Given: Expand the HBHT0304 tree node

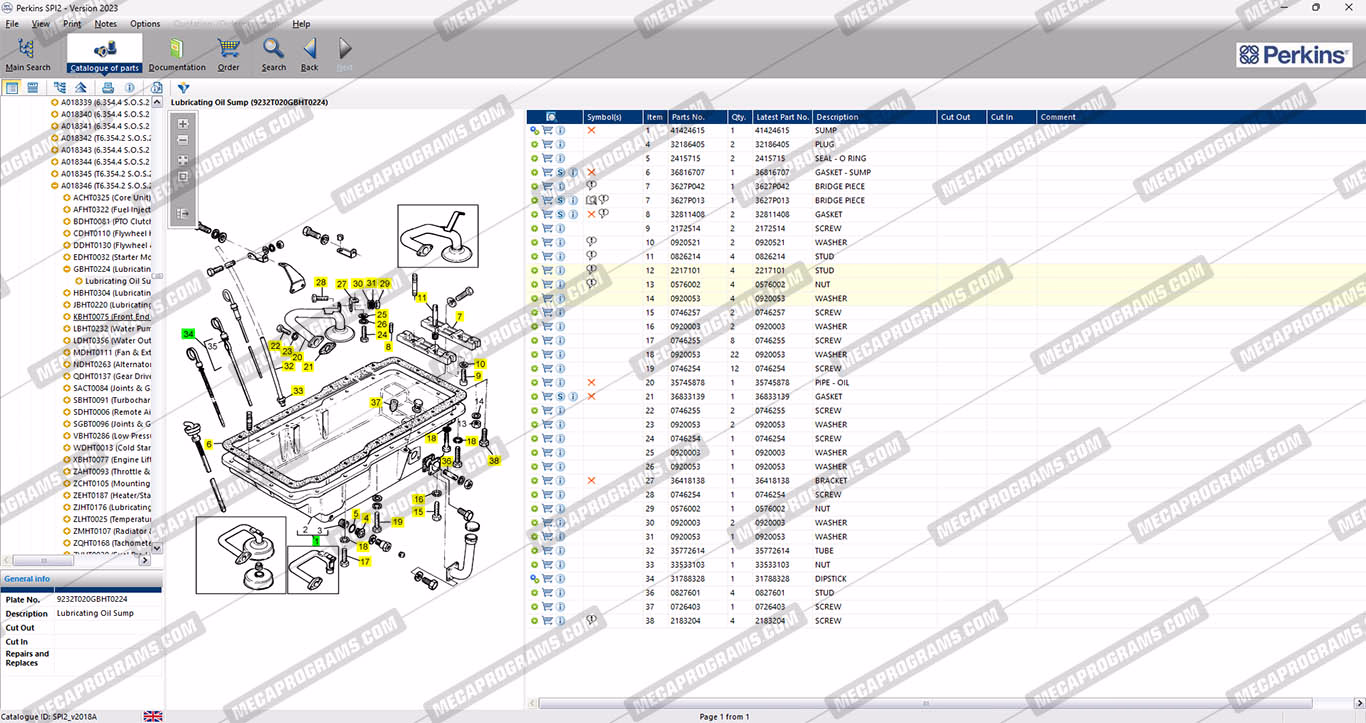Looking at the screenshot, I should pyautogui.click(x=66, y=293).
